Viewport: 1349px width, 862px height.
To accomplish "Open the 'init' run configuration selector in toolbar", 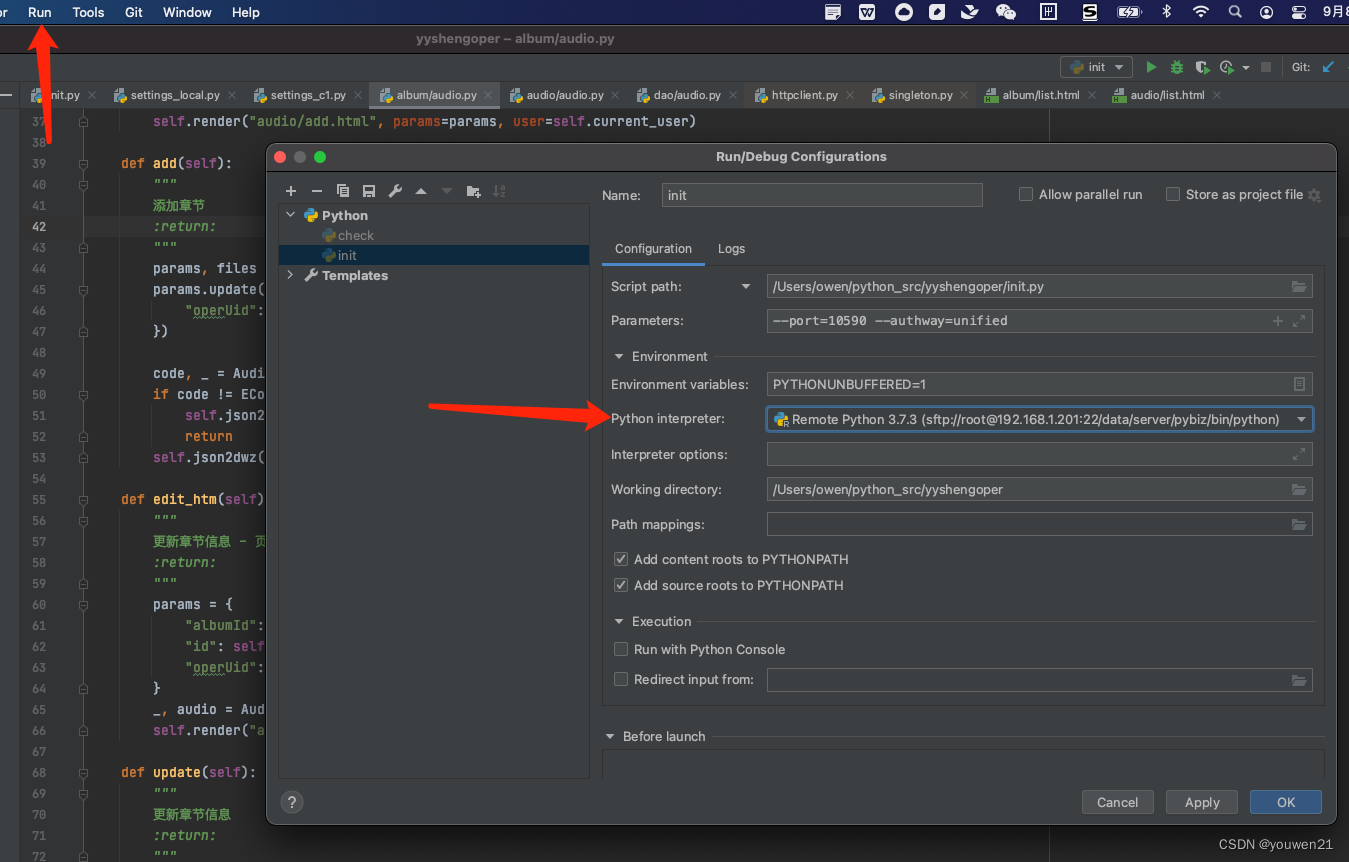I will tap(1096, 67).
